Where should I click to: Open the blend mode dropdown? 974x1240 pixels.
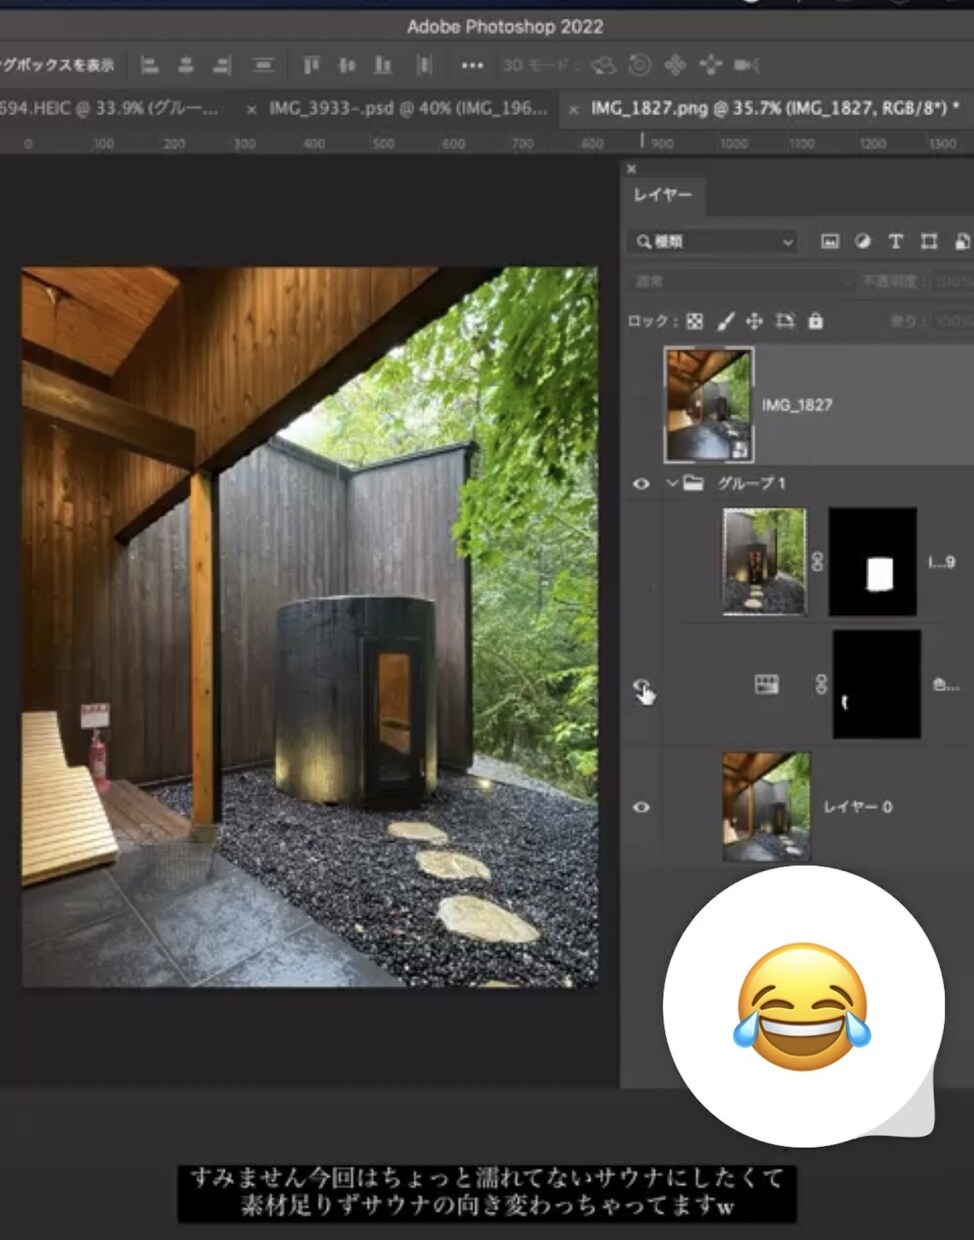[x=740, y=282]
